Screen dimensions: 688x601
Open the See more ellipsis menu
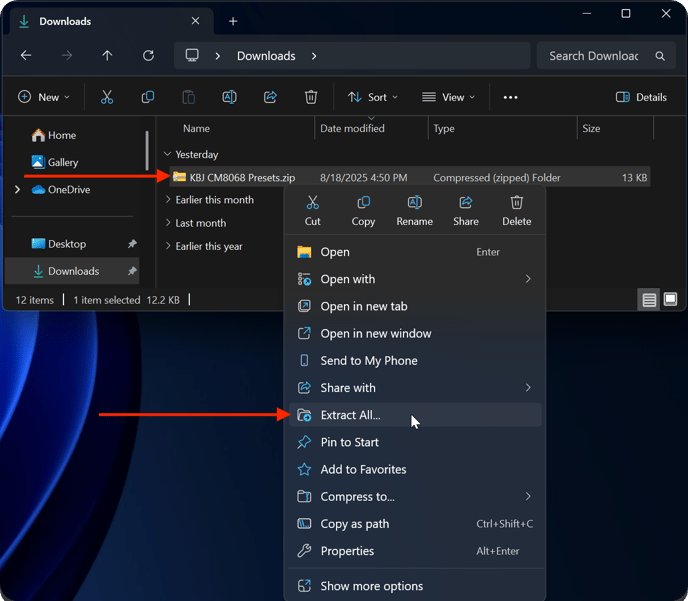pyautogui.click(x=510, y=97)
